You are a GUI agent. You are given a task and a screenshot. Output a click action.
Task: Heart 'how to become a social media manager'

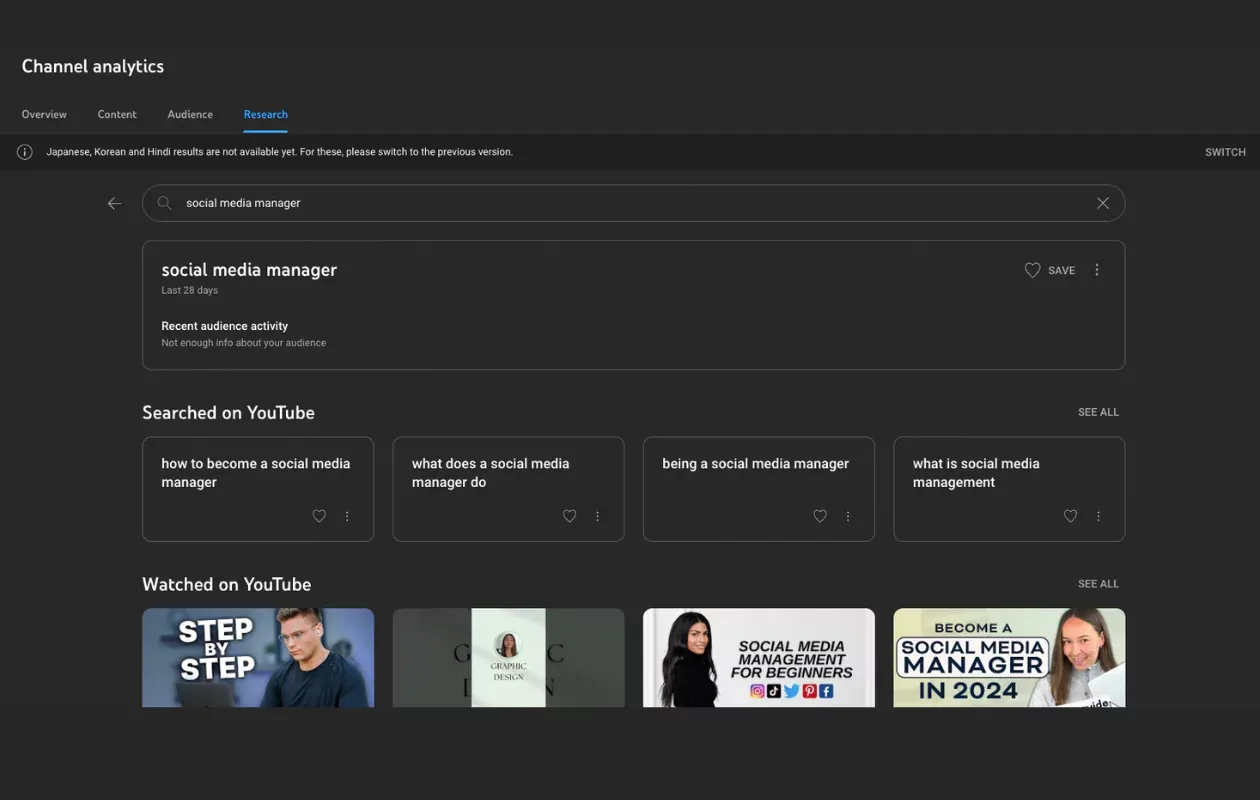point(319,516)
